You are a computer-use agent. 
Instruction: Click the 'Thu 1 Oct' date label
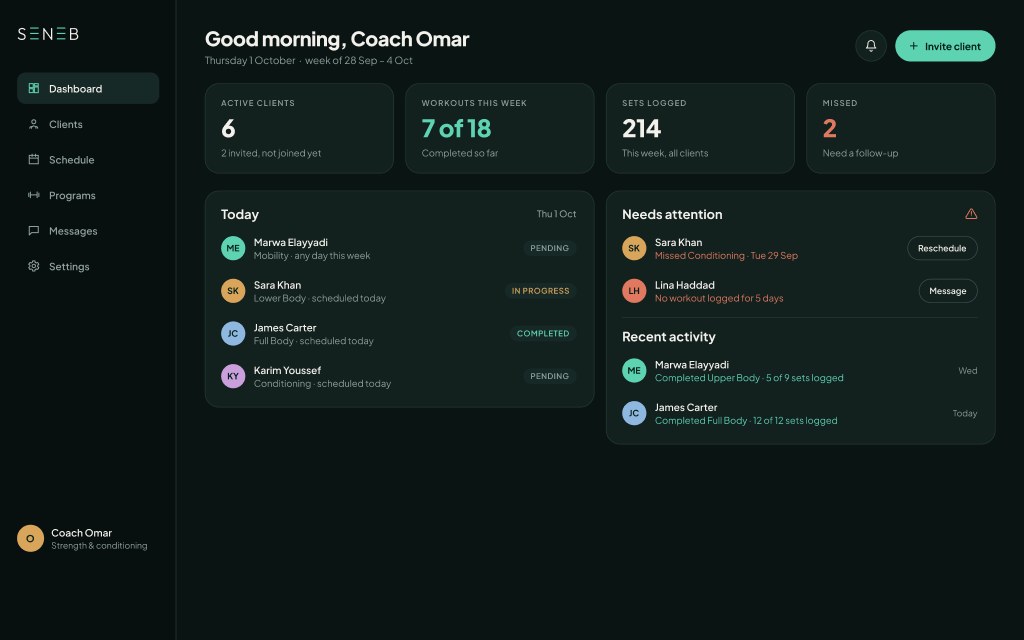click(x=556, y=214)
